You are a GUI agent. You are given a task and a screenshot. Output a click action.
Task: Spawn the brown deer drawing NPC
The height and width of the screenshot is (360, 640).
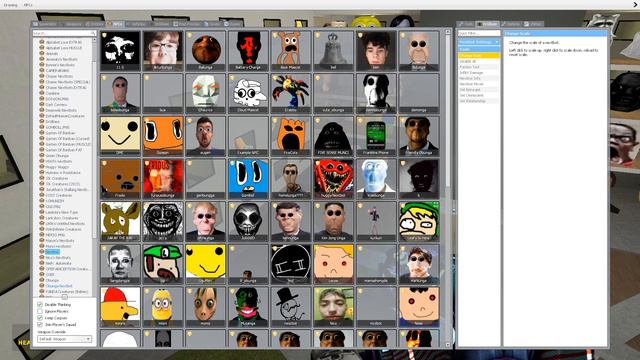click(120, 222)
